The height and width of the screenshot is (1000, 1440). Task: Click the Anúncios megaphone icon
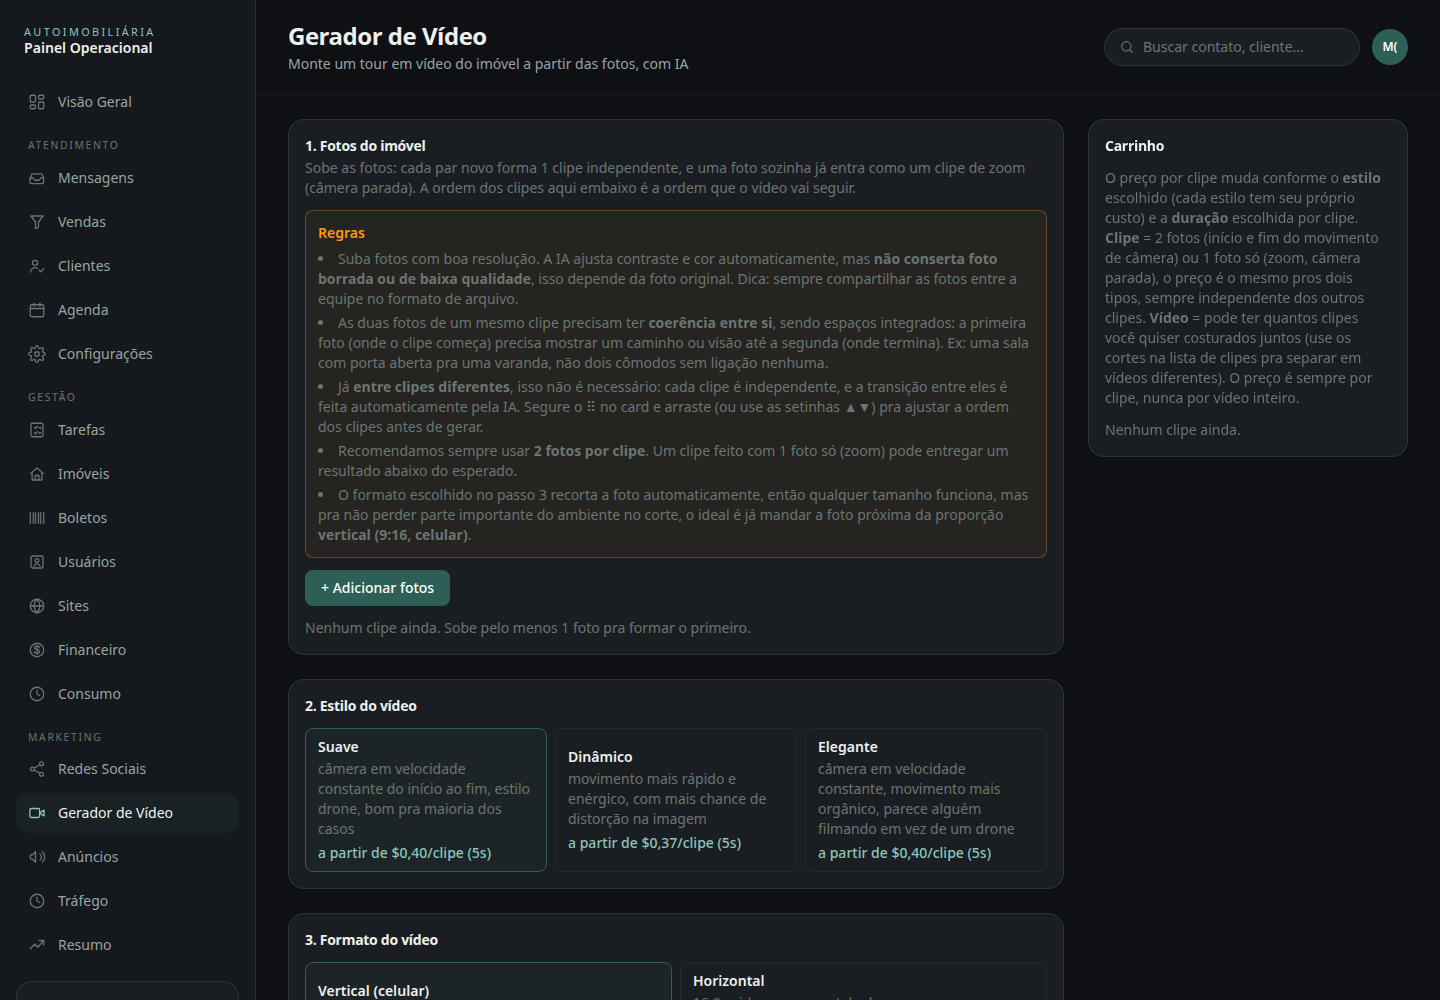(x=37, y=857)
